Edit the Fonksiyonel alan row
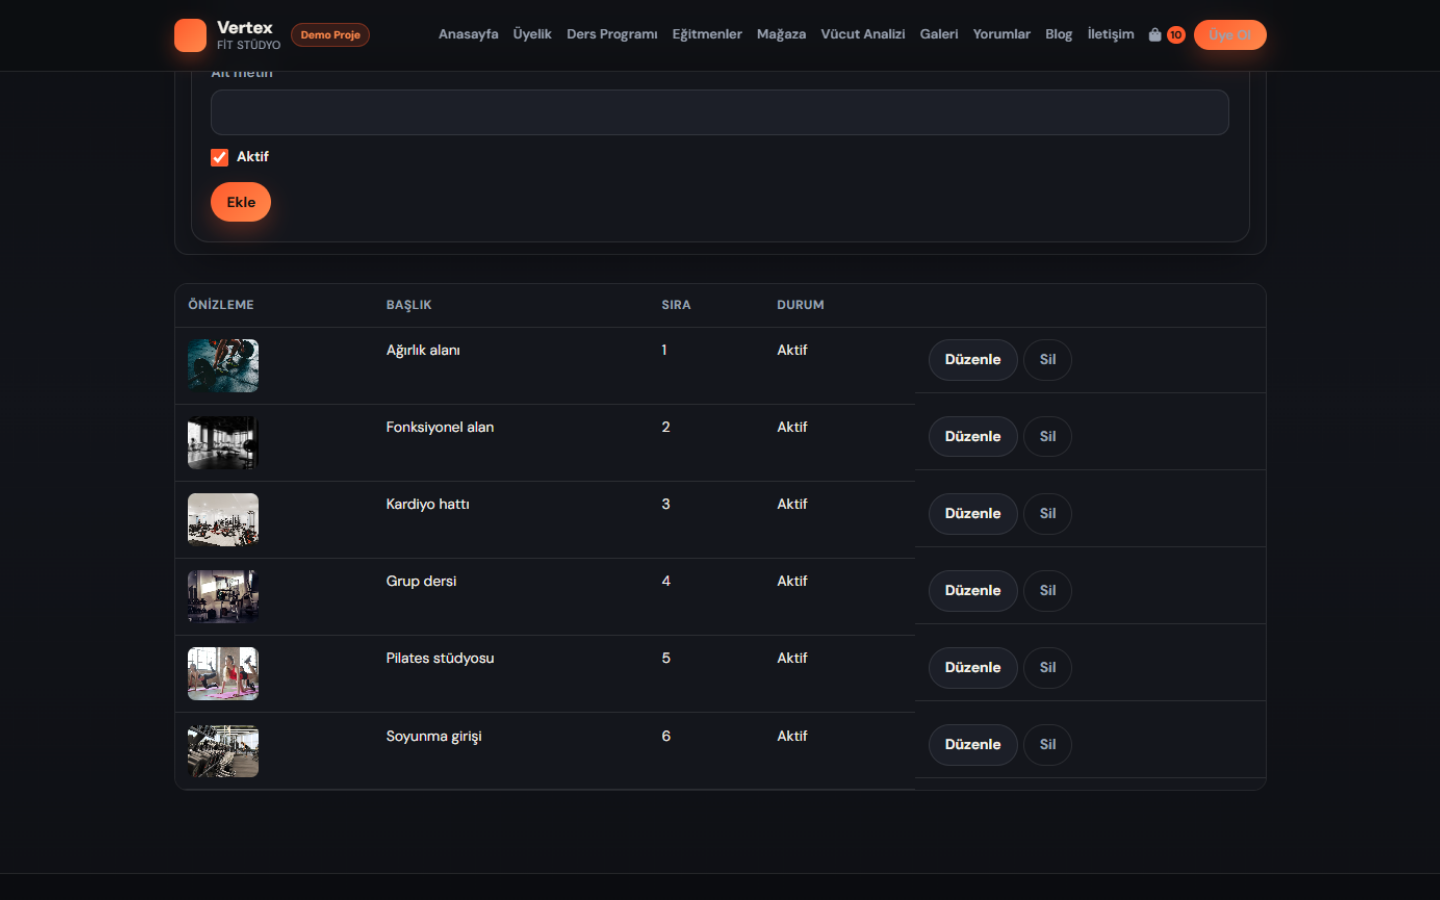1440x900 pixels. click(973, 437)
